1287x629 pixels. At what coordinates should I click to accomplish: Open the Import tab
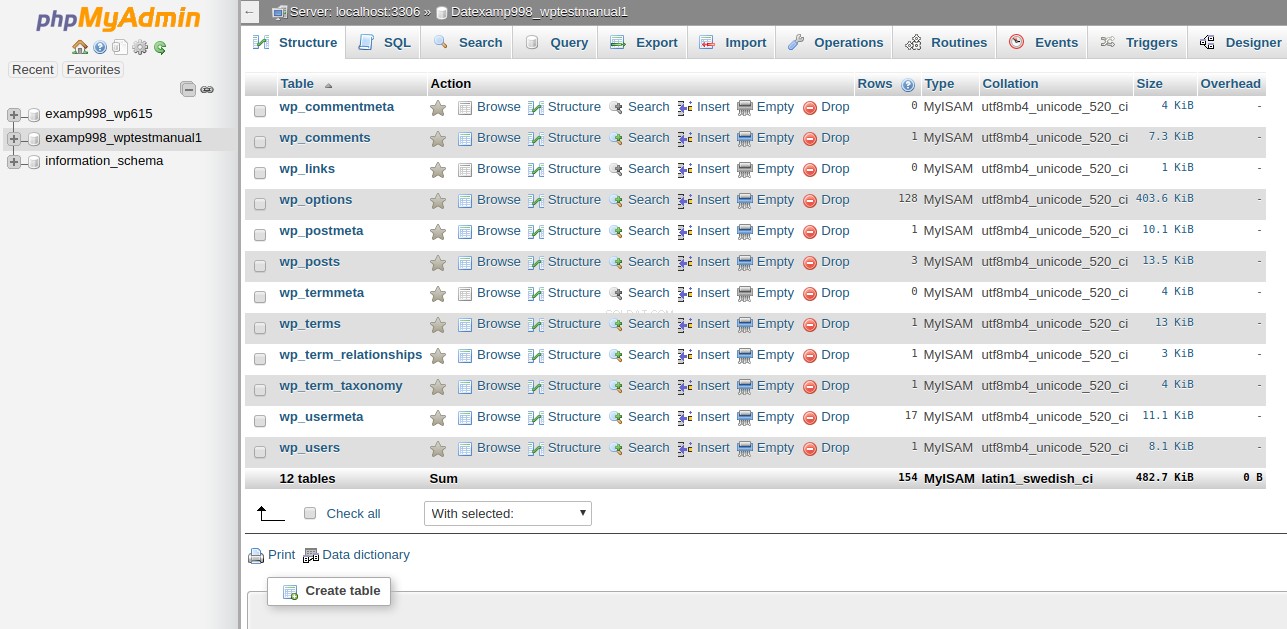pyautogui.click(x=732, y=43)
